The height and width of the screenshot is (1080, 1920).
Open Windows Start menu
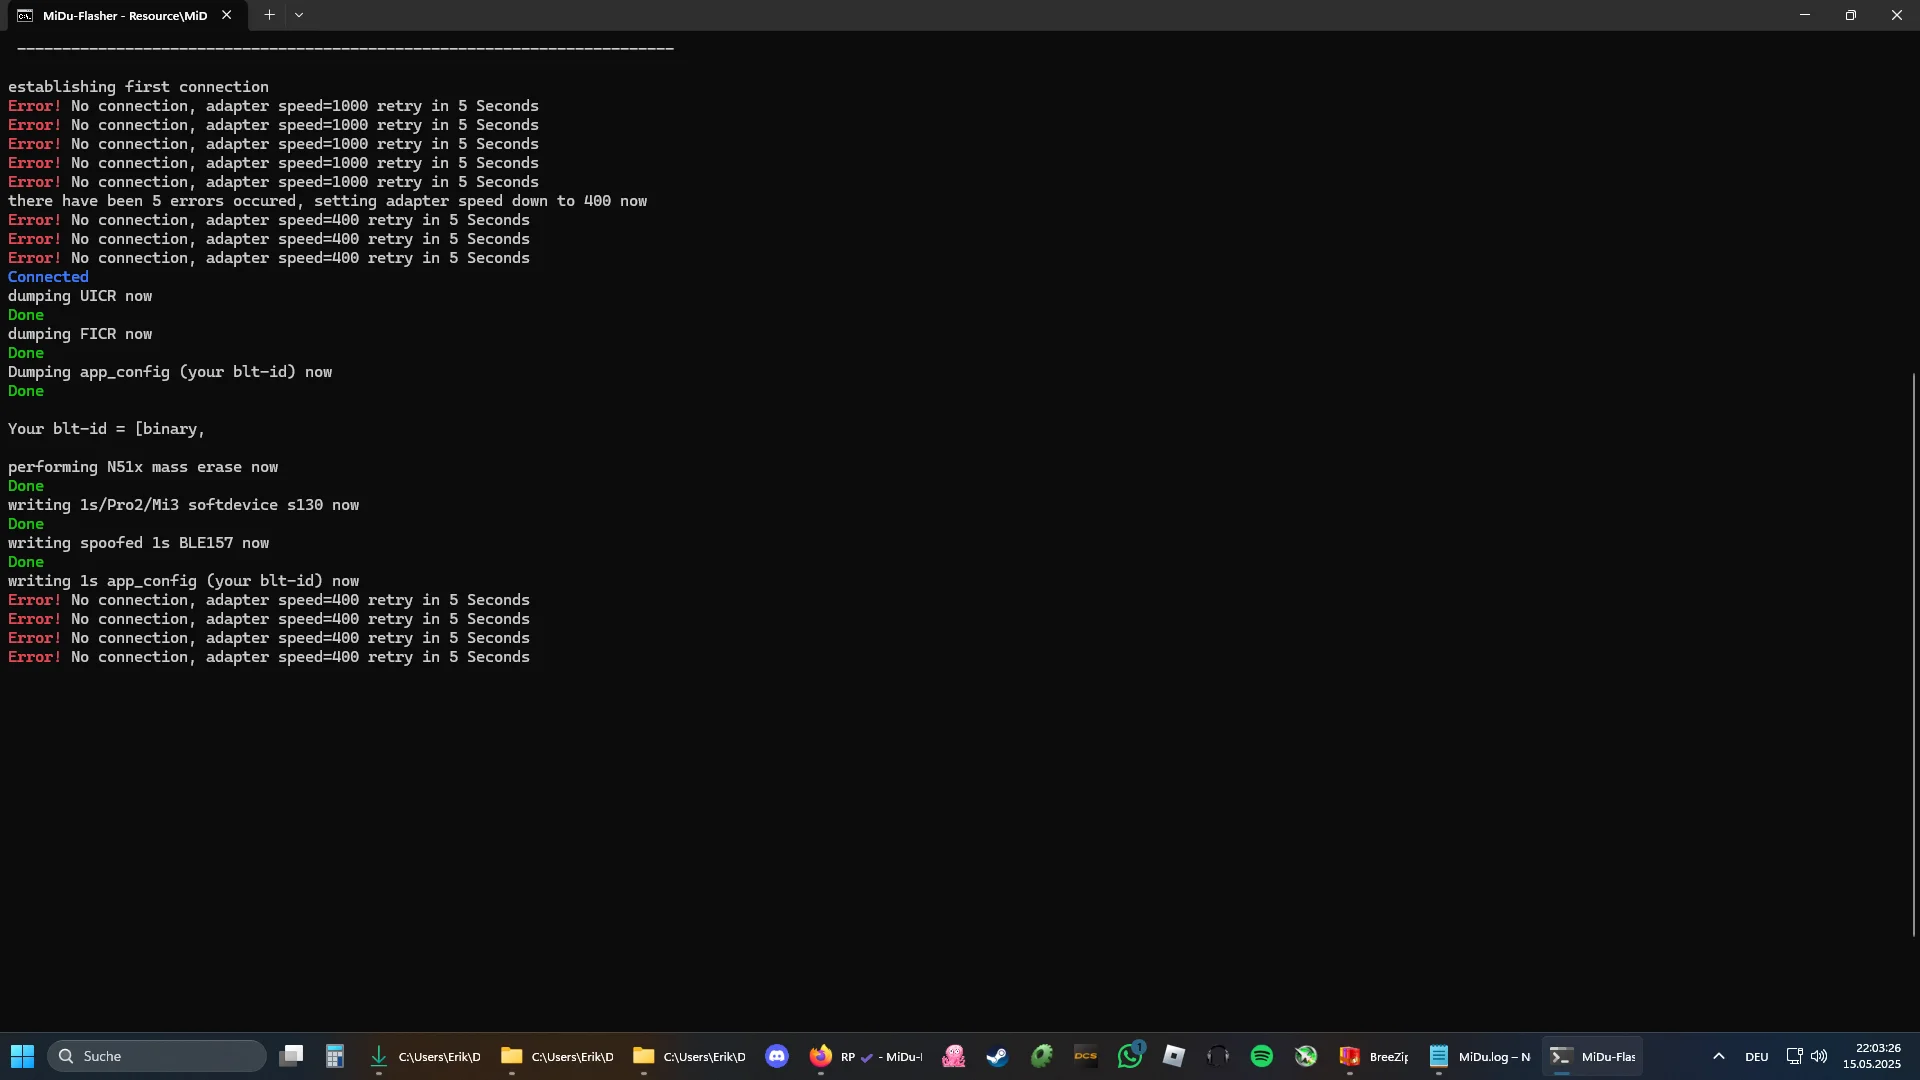click(23, 1056)
